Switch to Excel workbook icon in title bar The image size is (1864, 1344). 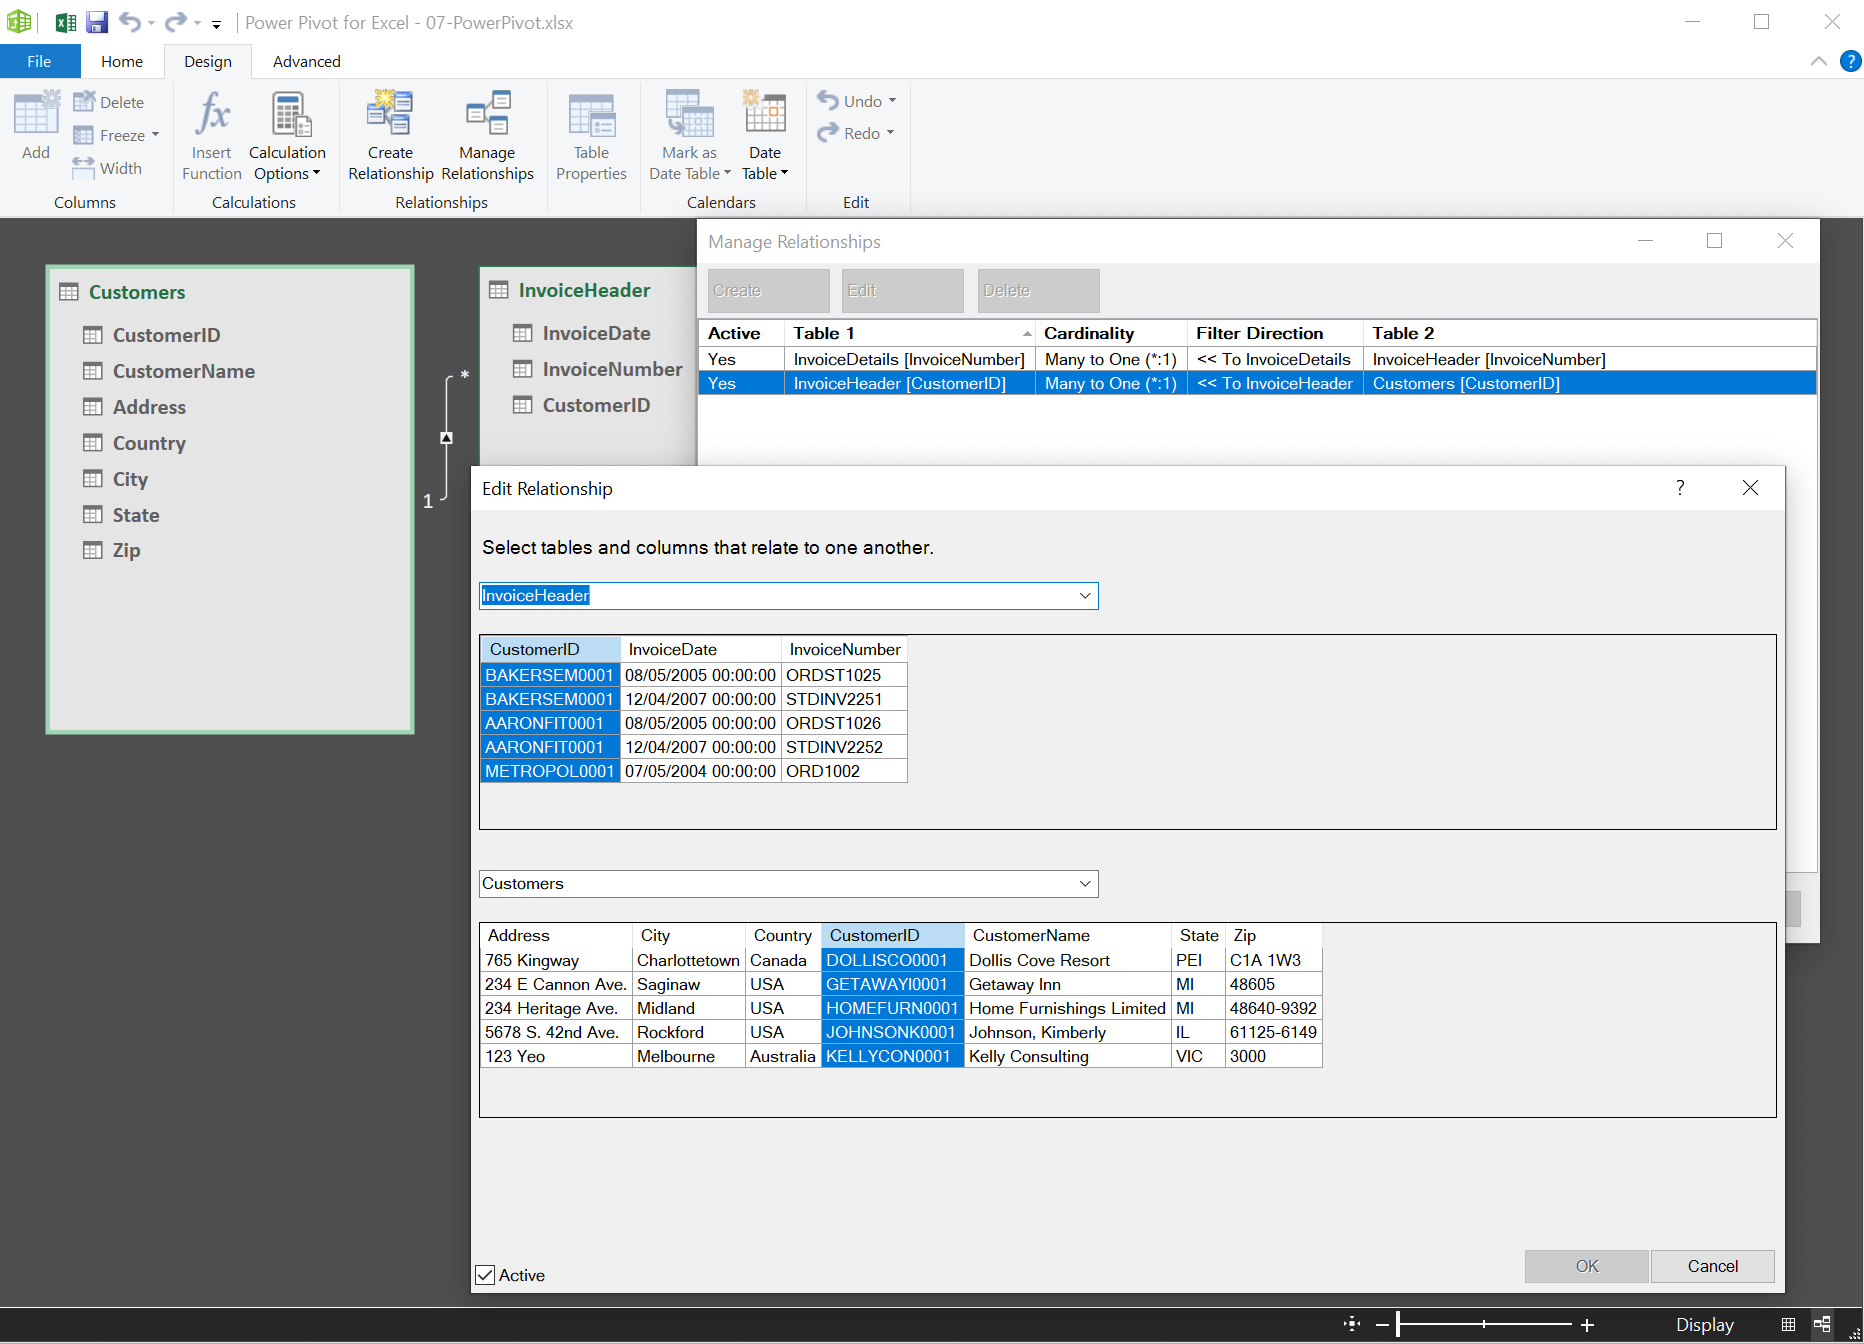(66, 22)
